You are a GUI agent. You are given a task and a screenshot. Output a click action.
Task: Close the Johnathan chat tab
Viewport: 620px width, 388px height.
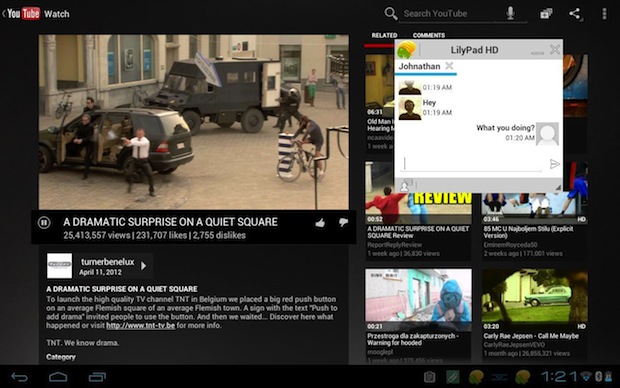449,66
